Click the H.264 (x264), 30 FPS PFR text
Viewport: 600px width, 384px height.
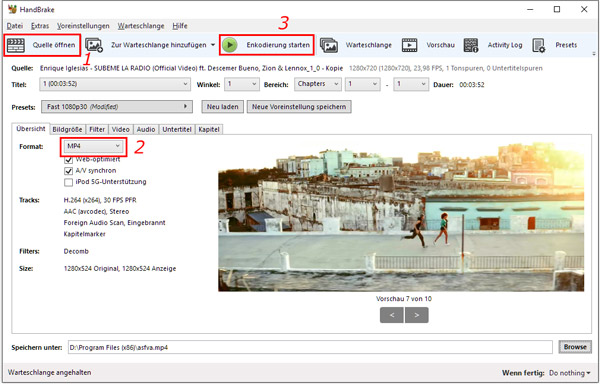(x=100, y=200)
